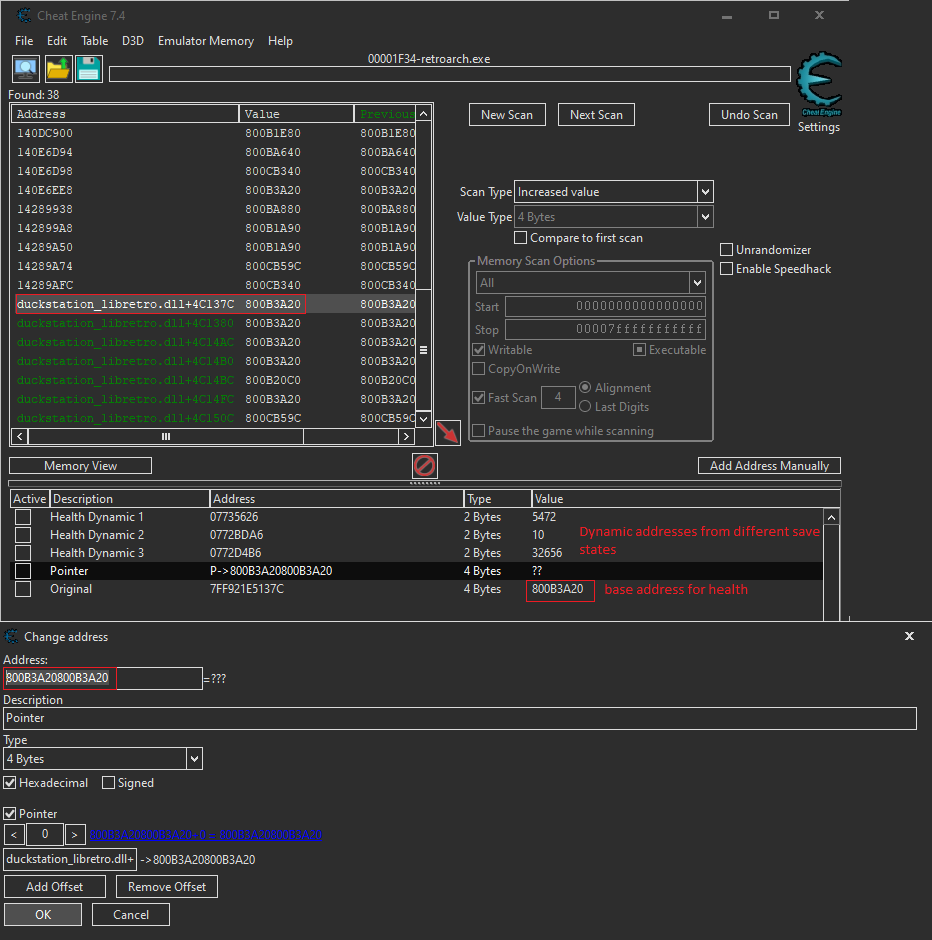Screen dimensions: 932x940
Task: Click Remove Offset in dialog
Action: click(167, 887)
